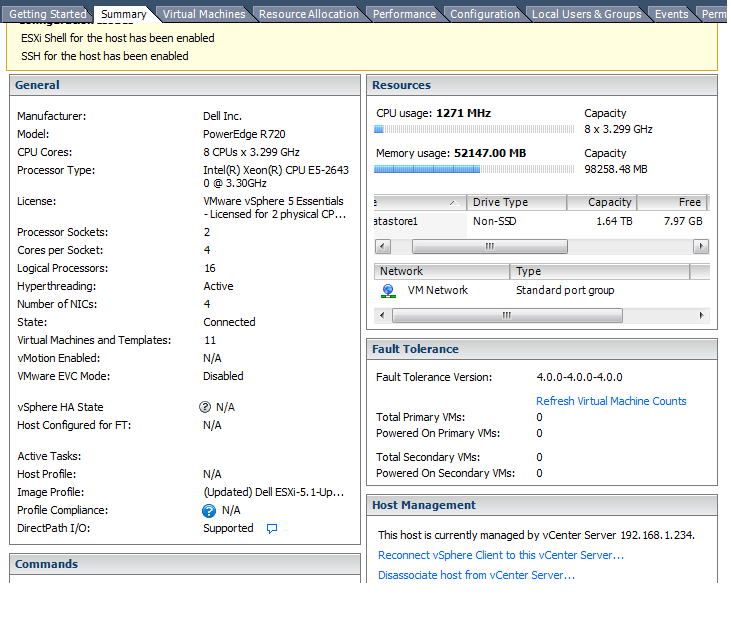Open the Resource Allocation tab
The image size is (731, 635).
[x=309, y=14]
